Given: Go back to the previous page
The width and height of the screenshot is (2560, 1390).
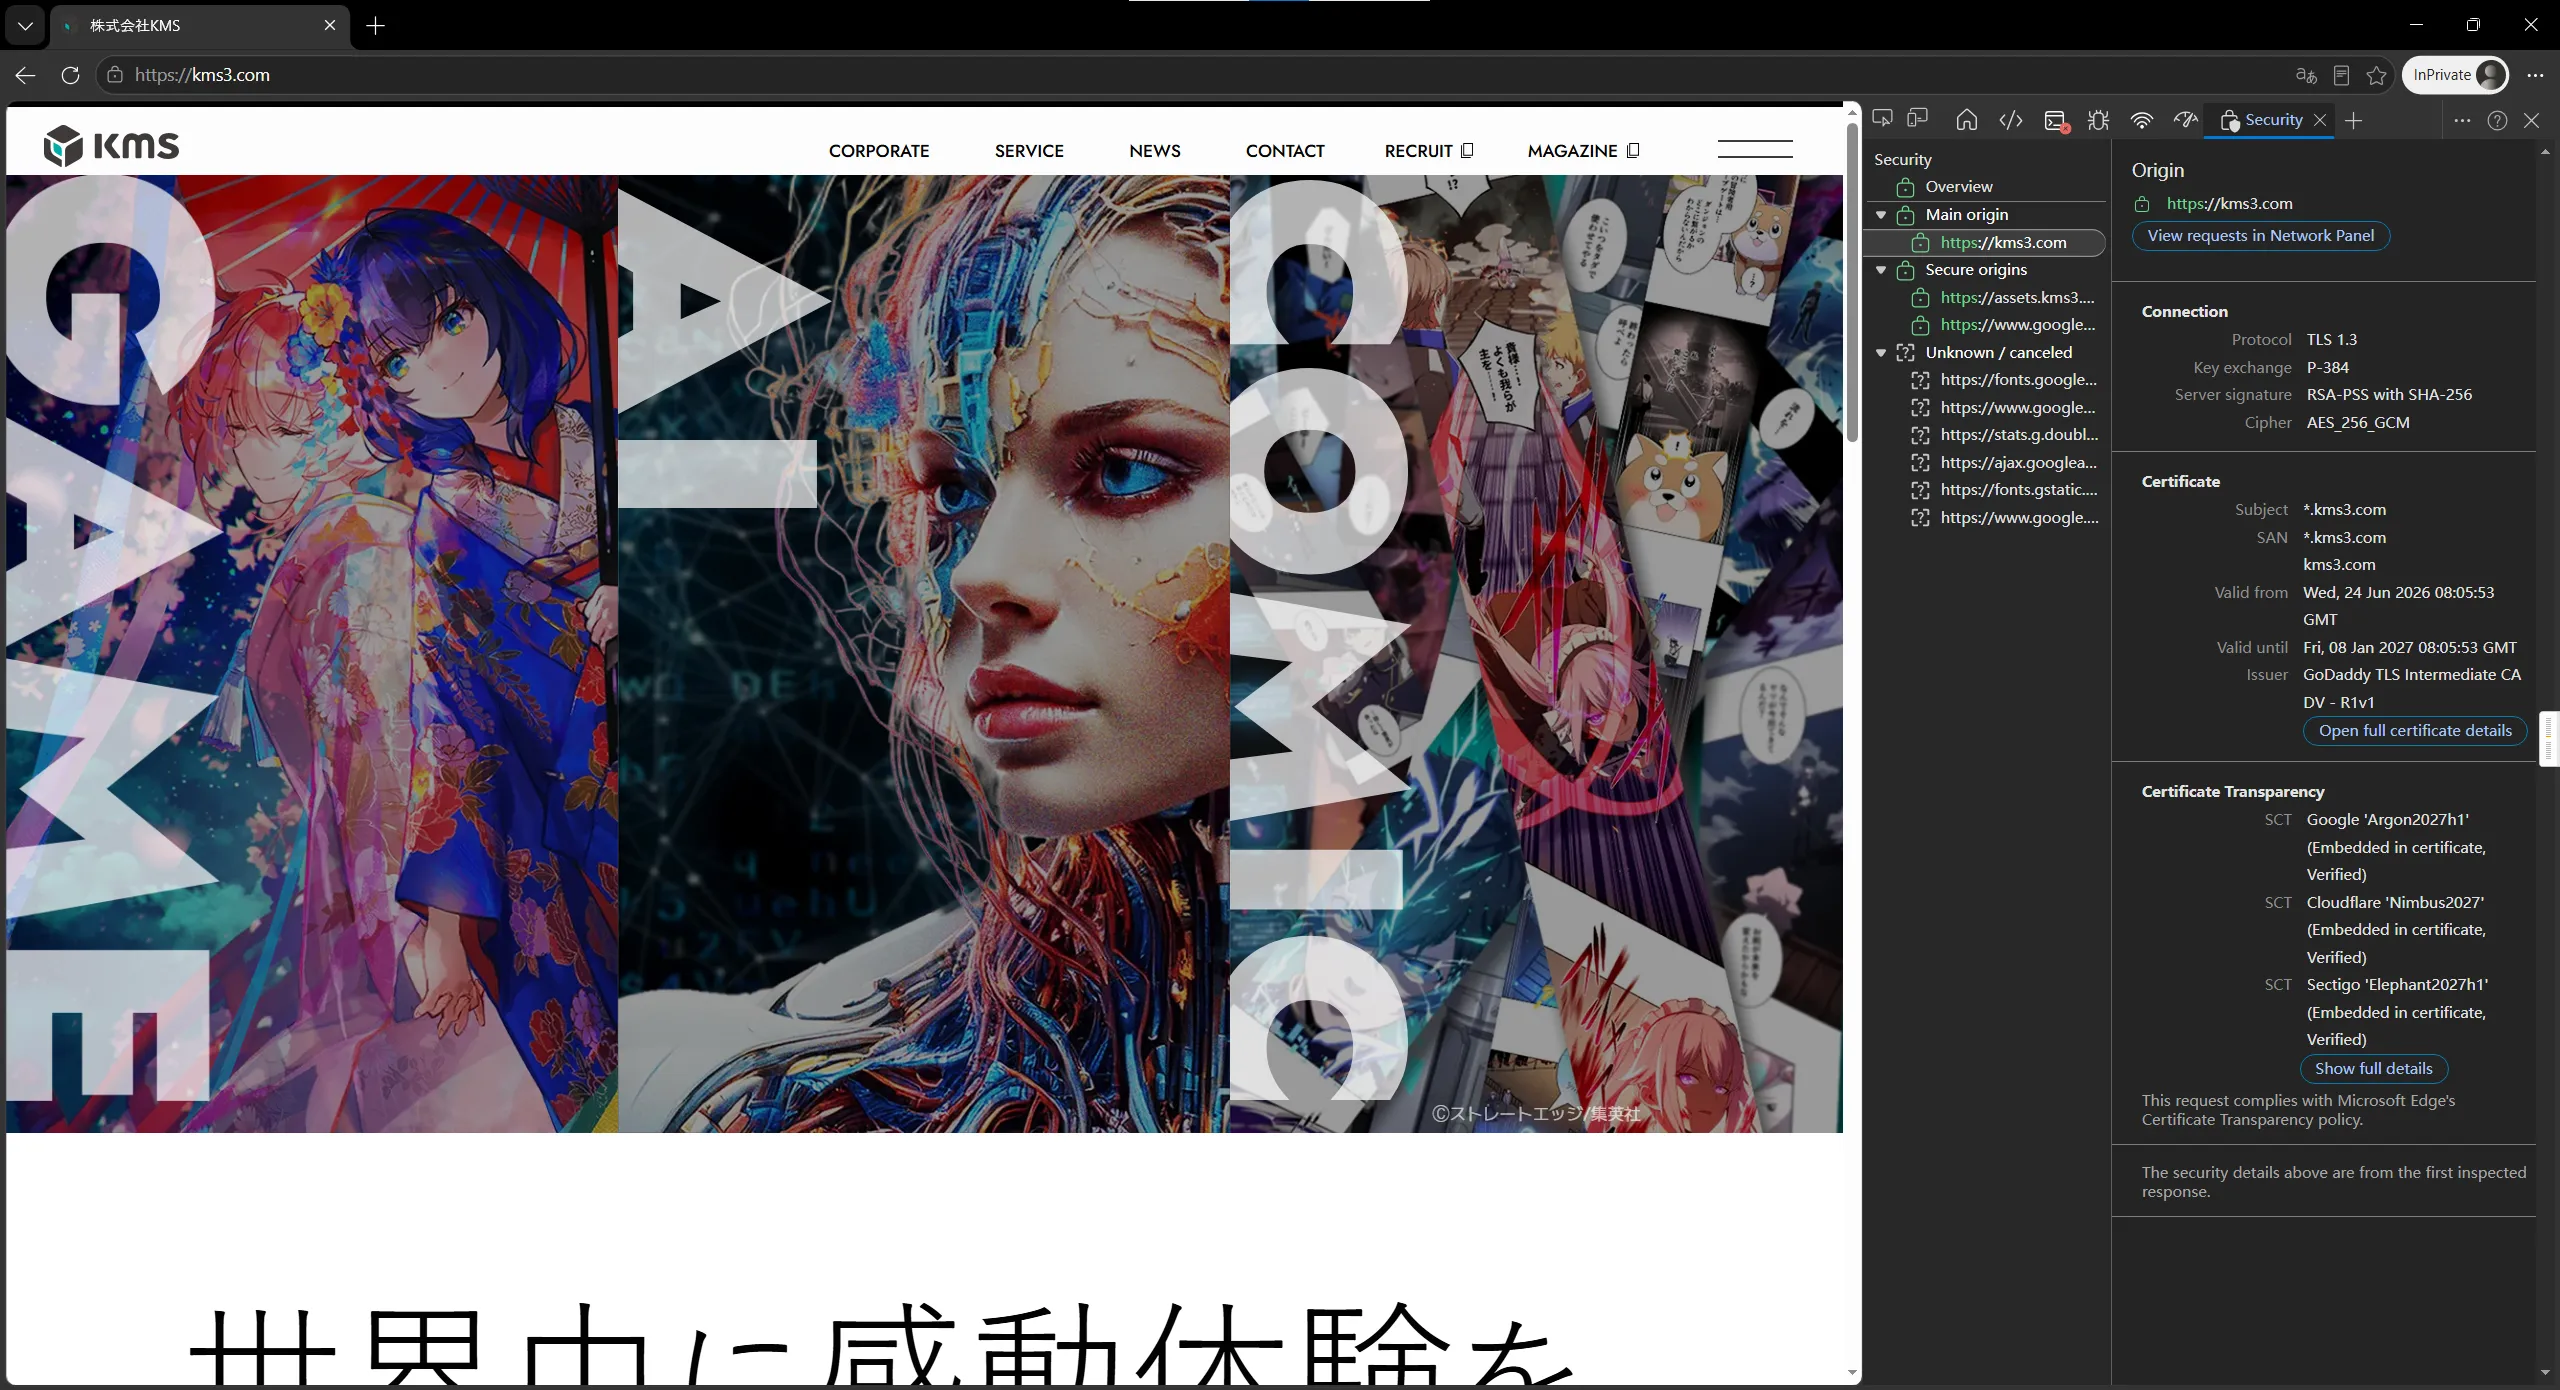Looking at the screenshot, I should [26, 75].
